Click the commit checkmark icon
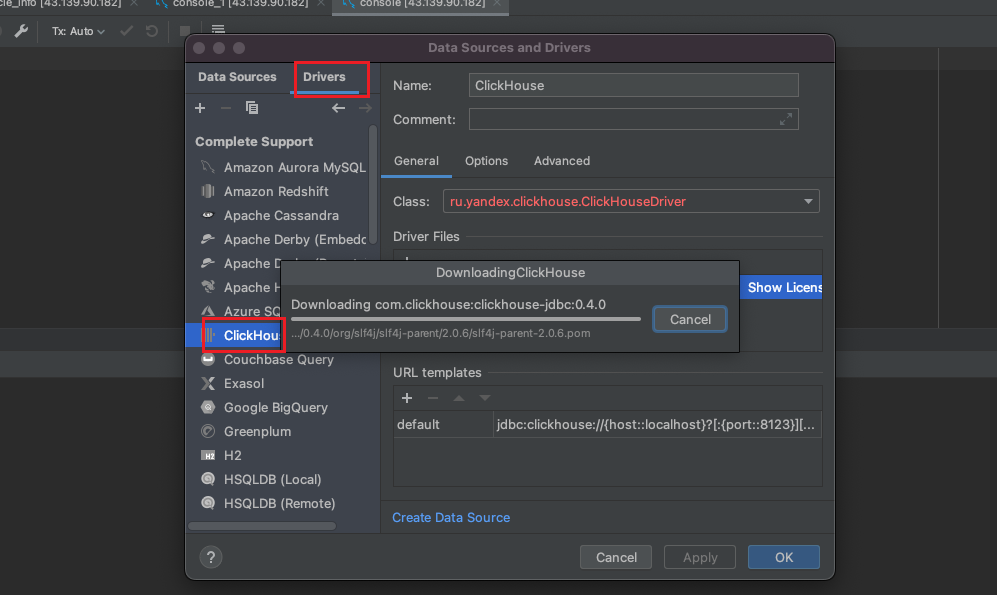Image resolution: width=997 pixels, height=595 pixels. tap(127, 31)
